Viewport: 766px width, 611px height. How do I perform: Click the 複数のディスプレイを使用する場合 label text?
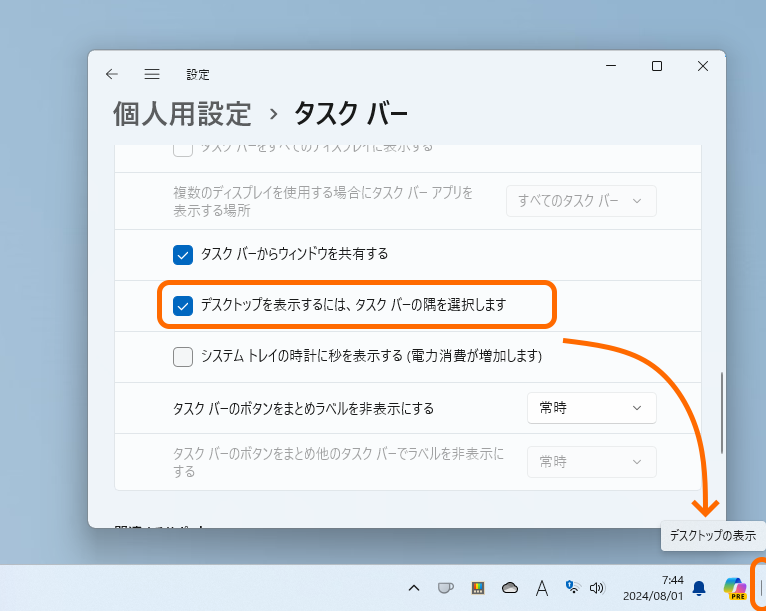[323, 201]
